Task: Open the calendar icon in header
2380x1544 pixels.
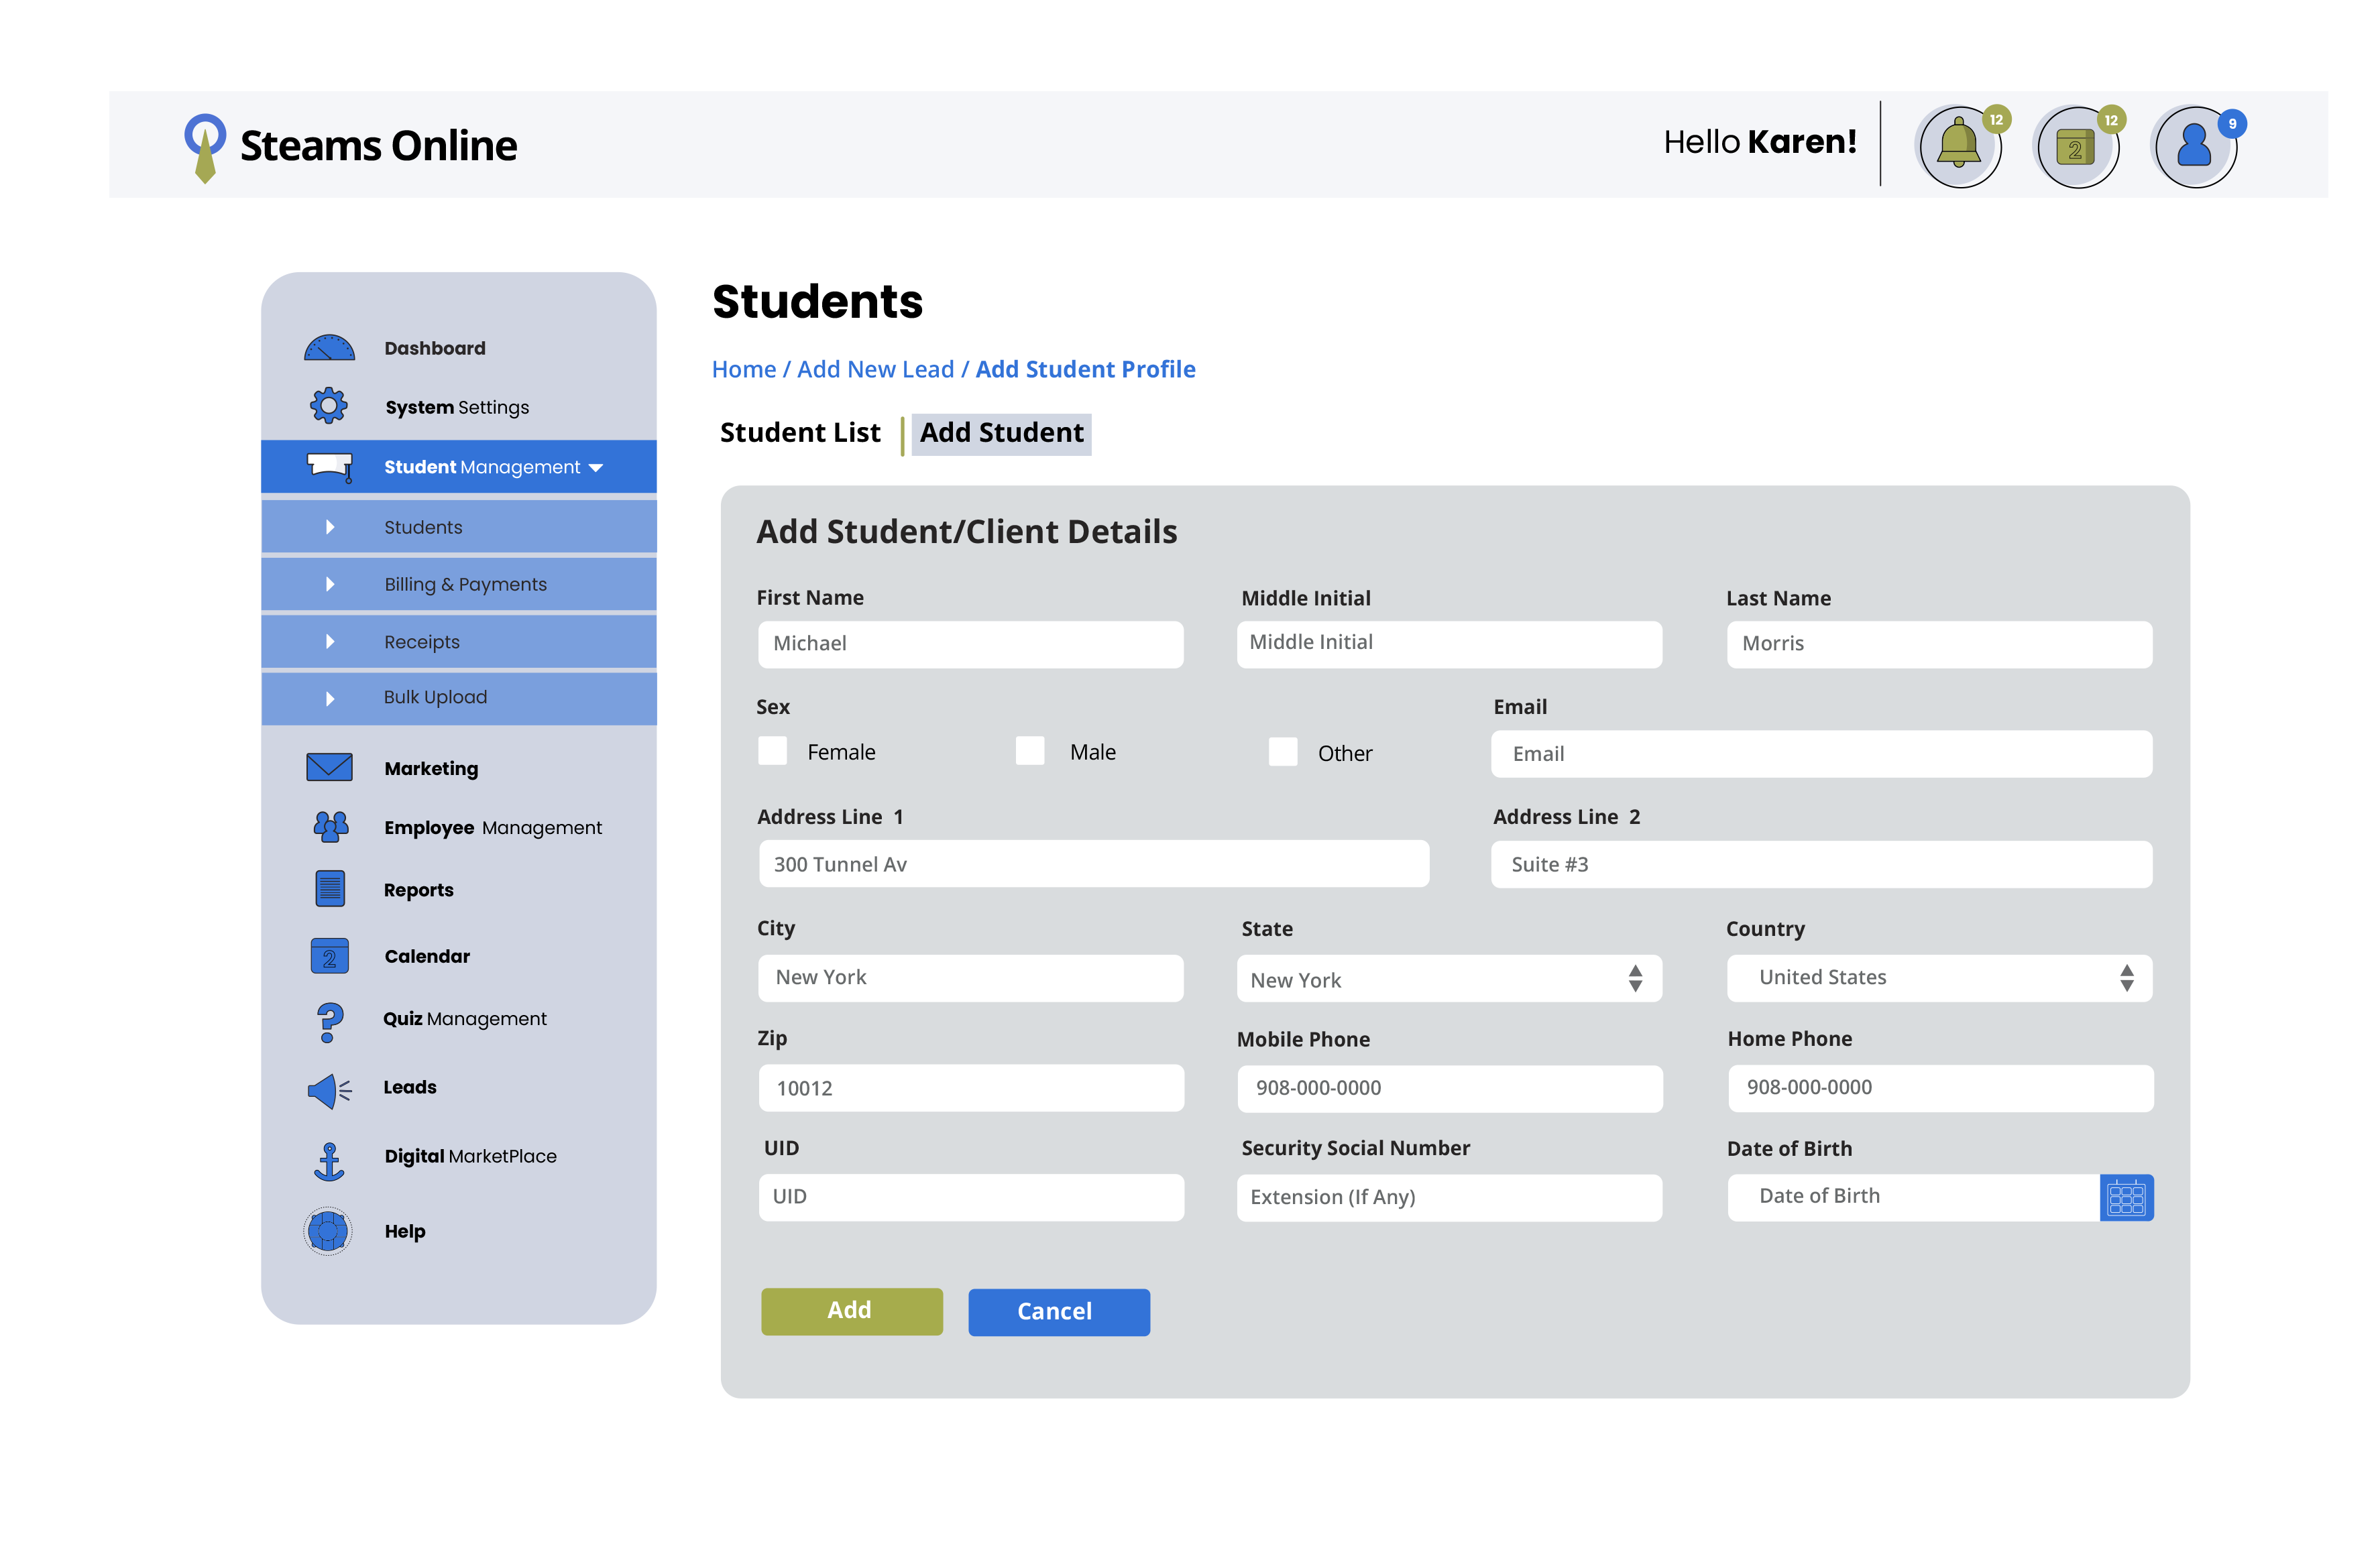Action: coord(2076,148)
